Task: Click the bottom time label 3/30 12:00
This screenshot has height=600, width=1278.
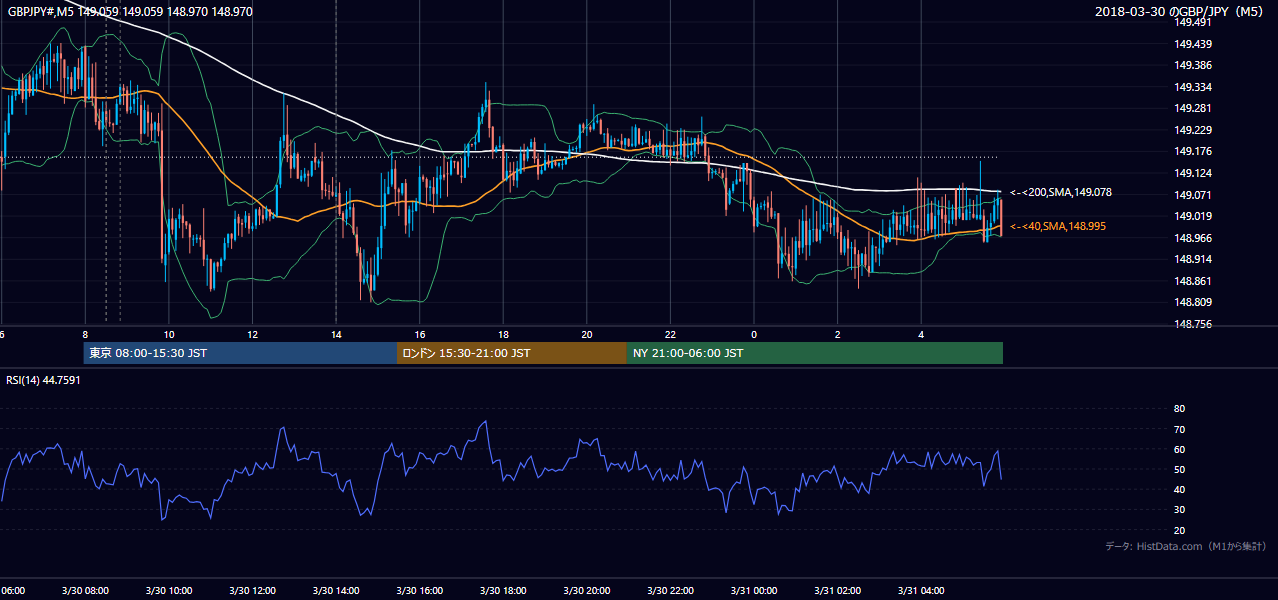Action: pyautogui.click(x=252, y=591)
